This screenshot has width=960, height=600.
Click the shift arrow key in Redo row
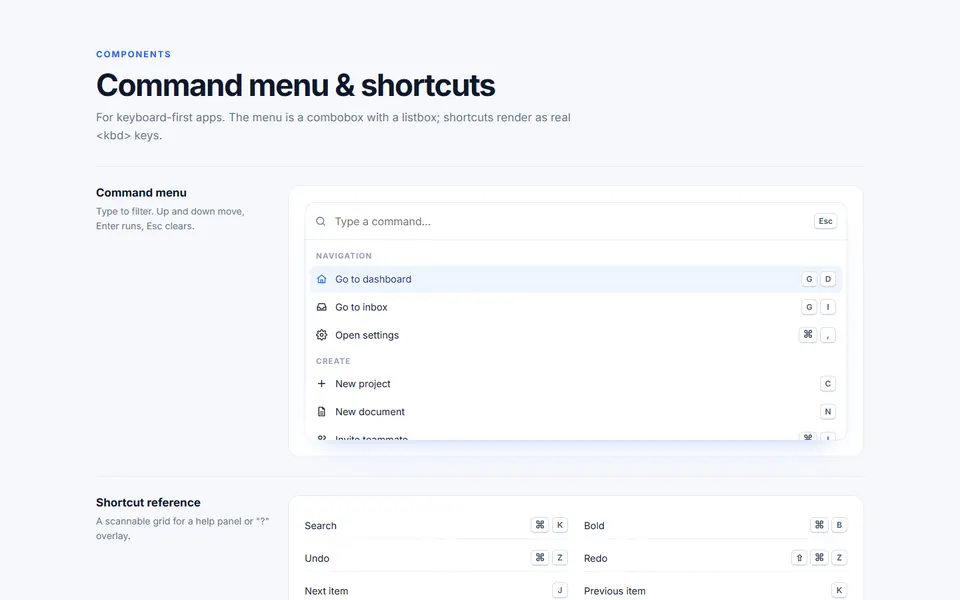(x=799, y=558)
